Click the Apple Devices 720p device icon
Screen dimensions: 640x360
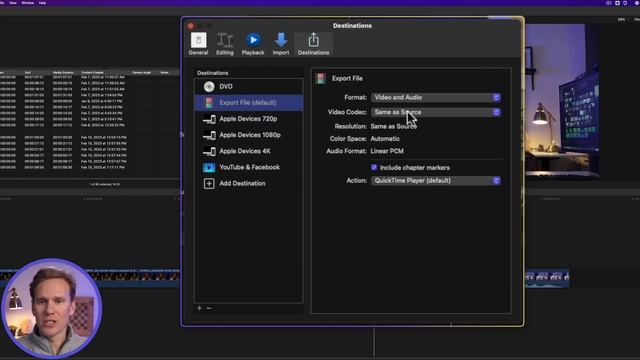[209, 119]
